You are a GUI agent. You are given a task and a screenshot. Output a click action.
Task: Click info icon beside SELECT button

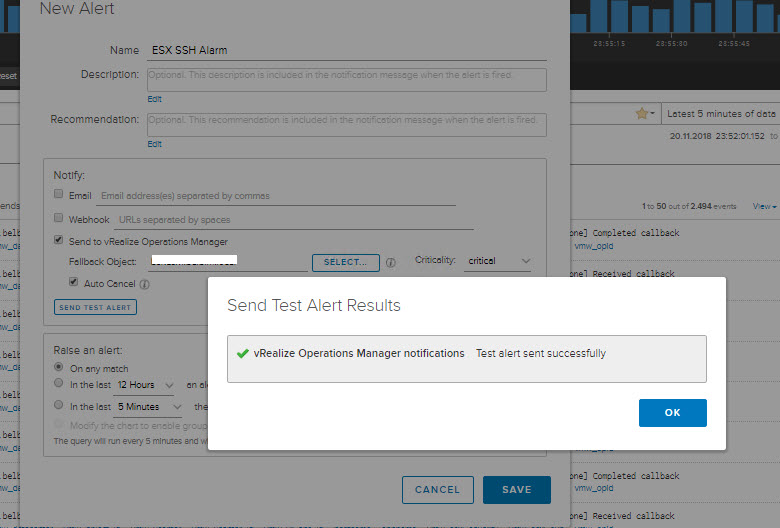click(x=391, y=263)
